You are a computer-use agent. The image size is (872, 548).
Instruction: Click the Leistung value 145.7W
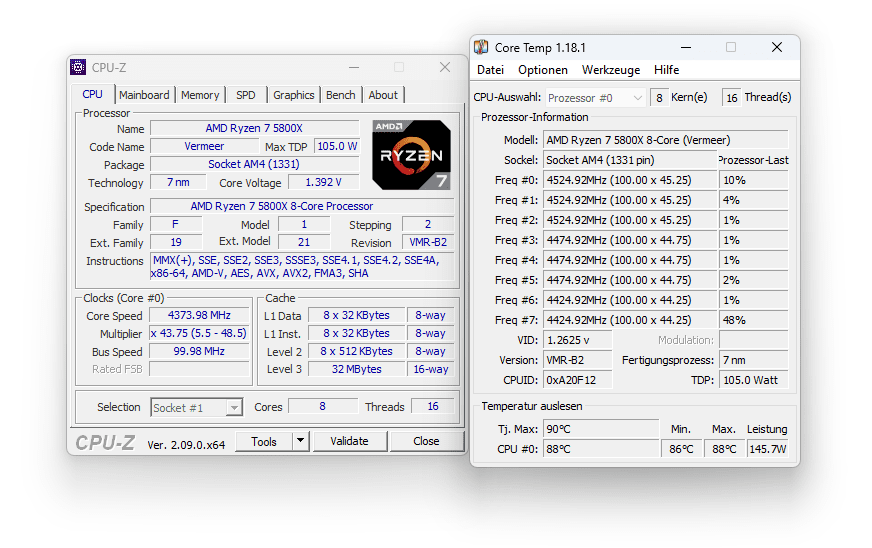[768, 450]
